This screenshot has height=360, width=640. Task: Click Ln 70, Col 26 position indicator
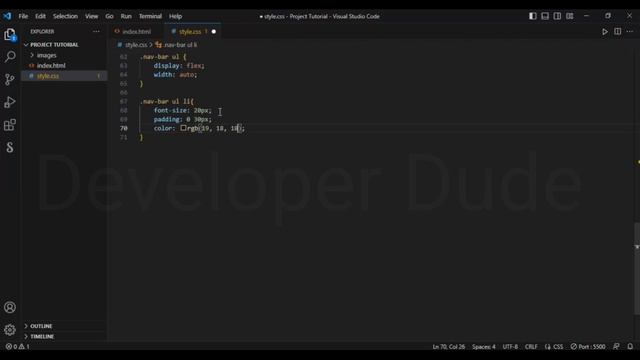coord(449,347)
